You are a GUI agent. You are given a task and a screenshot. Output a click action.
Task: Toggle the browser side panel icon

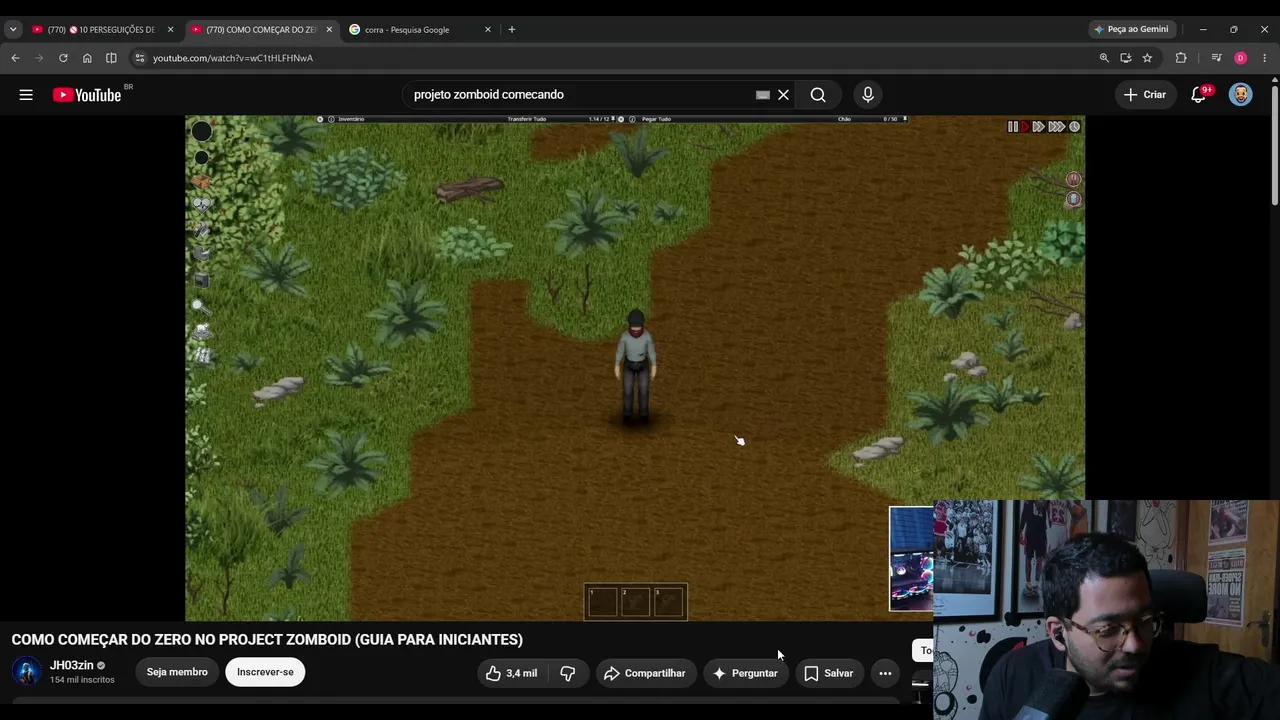tap(111, 58)
